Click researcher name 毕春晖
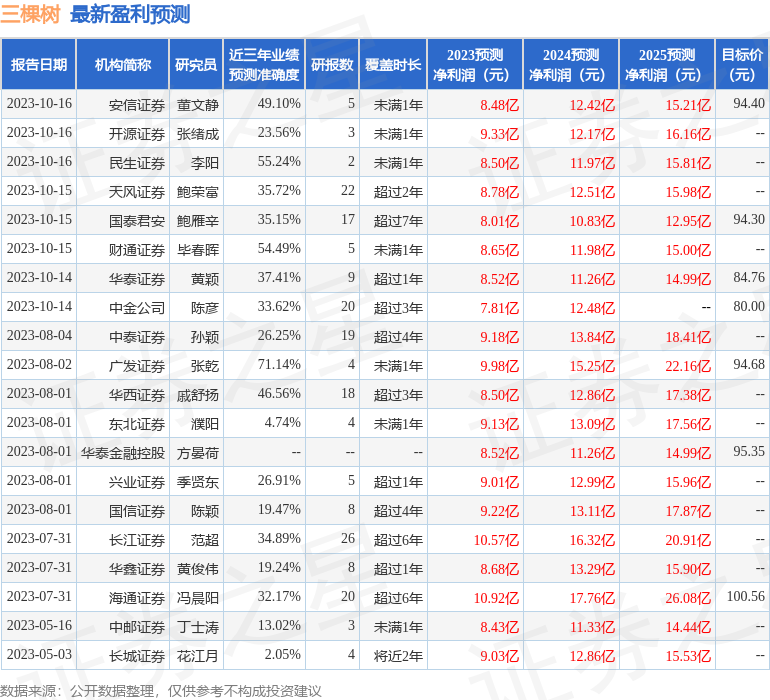Viewport: 770px width, 700px height. tap(198, 250)
